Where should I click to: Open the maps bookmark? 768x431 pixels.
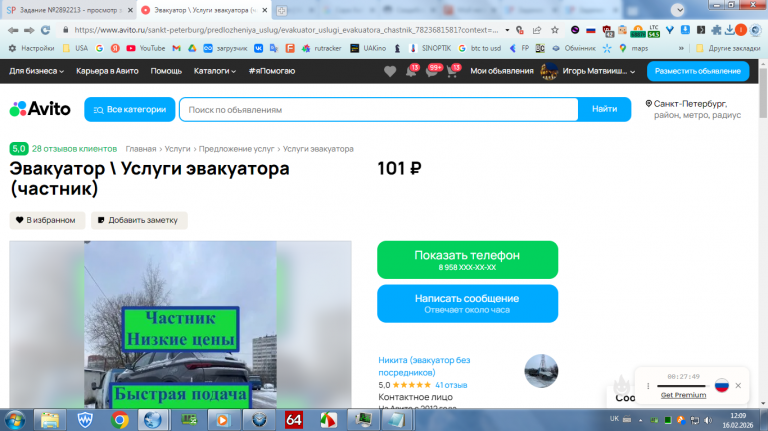[x=633, y=48]
